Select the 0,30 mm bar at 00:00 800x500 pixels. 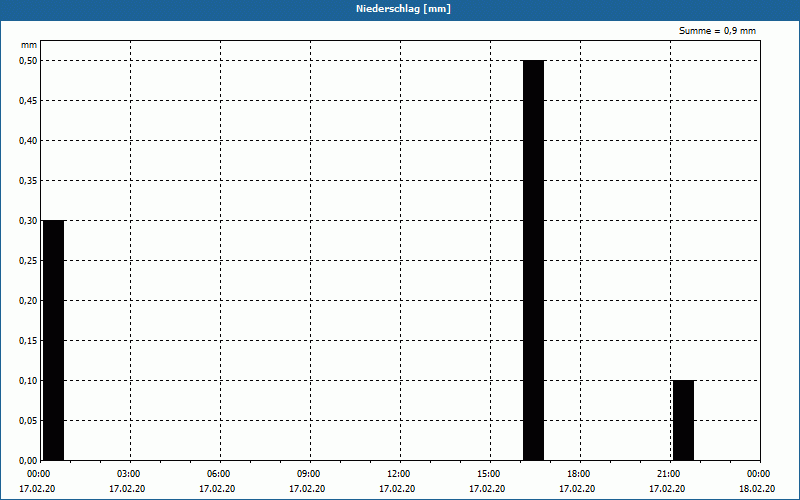pyautogui.click(x=54, y=340)
